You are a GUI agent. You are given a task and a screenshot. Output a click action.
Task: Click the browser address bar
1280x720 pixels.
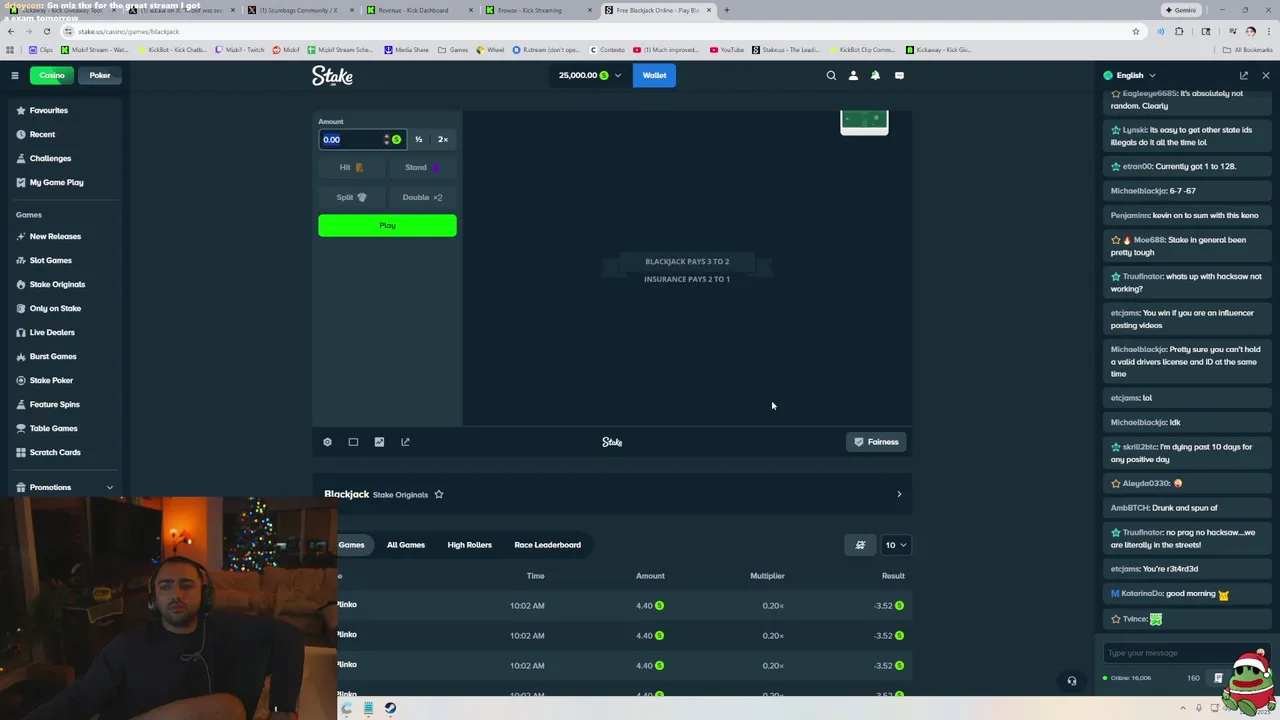[x=600, y=31]
